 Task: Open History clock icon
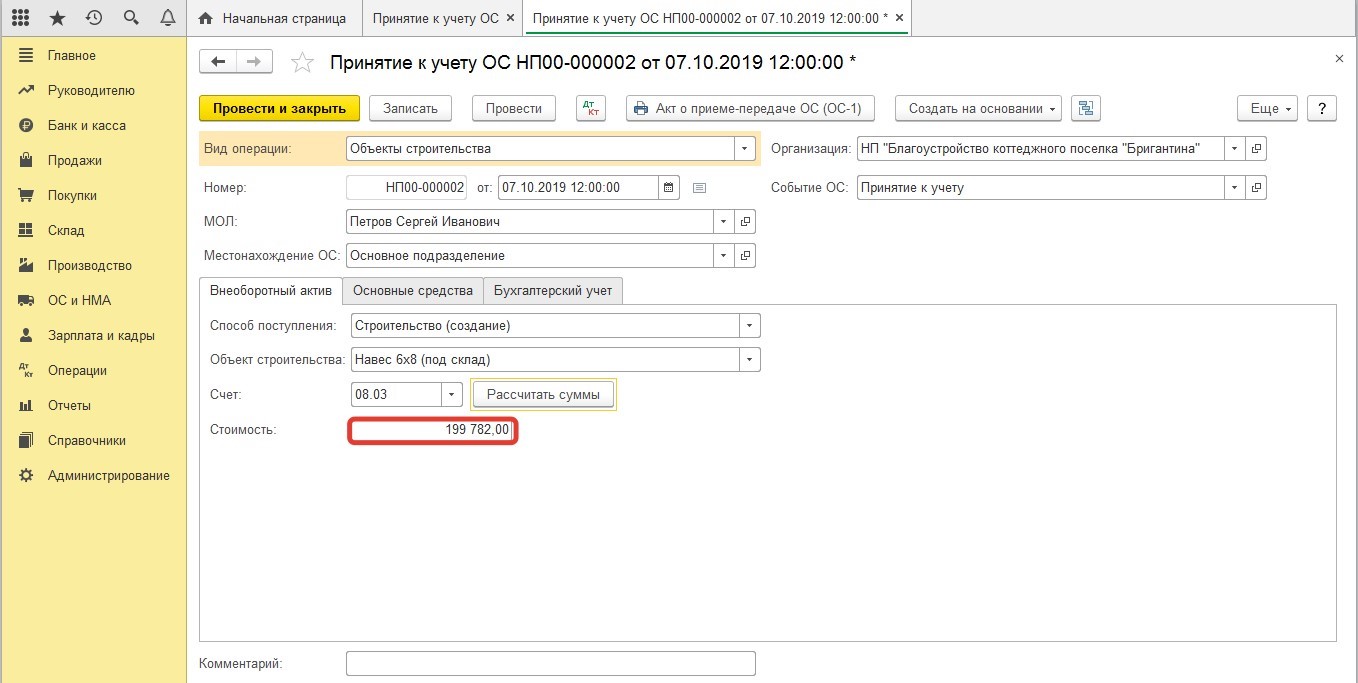point(94,18)
